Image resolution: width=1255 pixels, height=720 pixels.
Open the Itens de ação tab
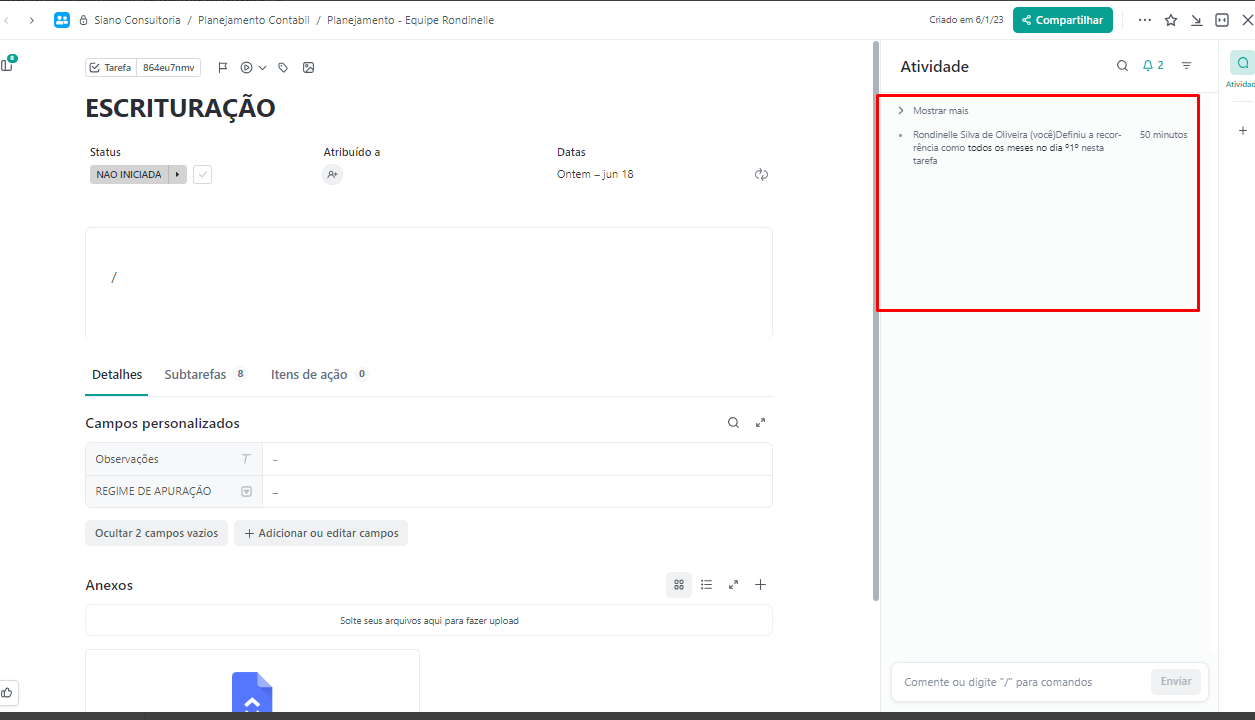(309, 375)
